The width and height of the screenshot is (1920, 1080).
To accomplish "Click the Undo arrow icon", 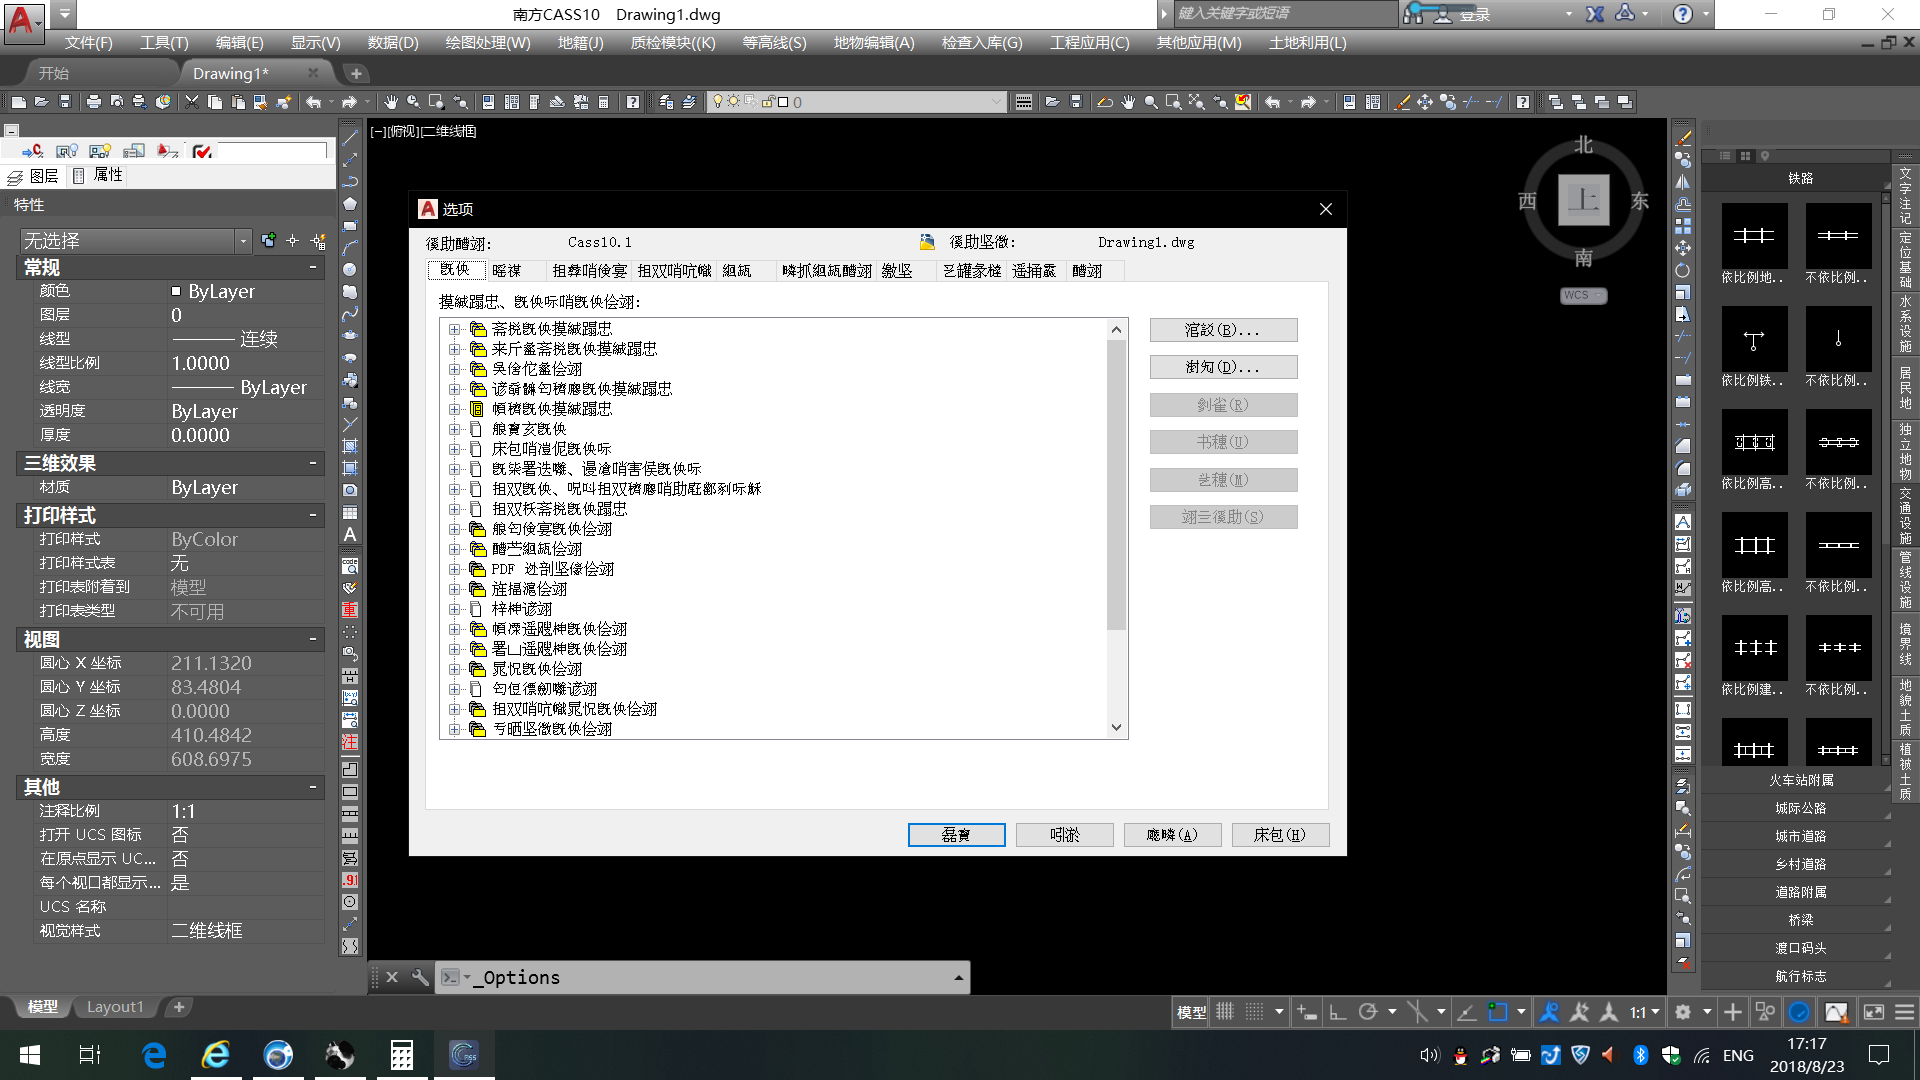I will tap(314, 102).
